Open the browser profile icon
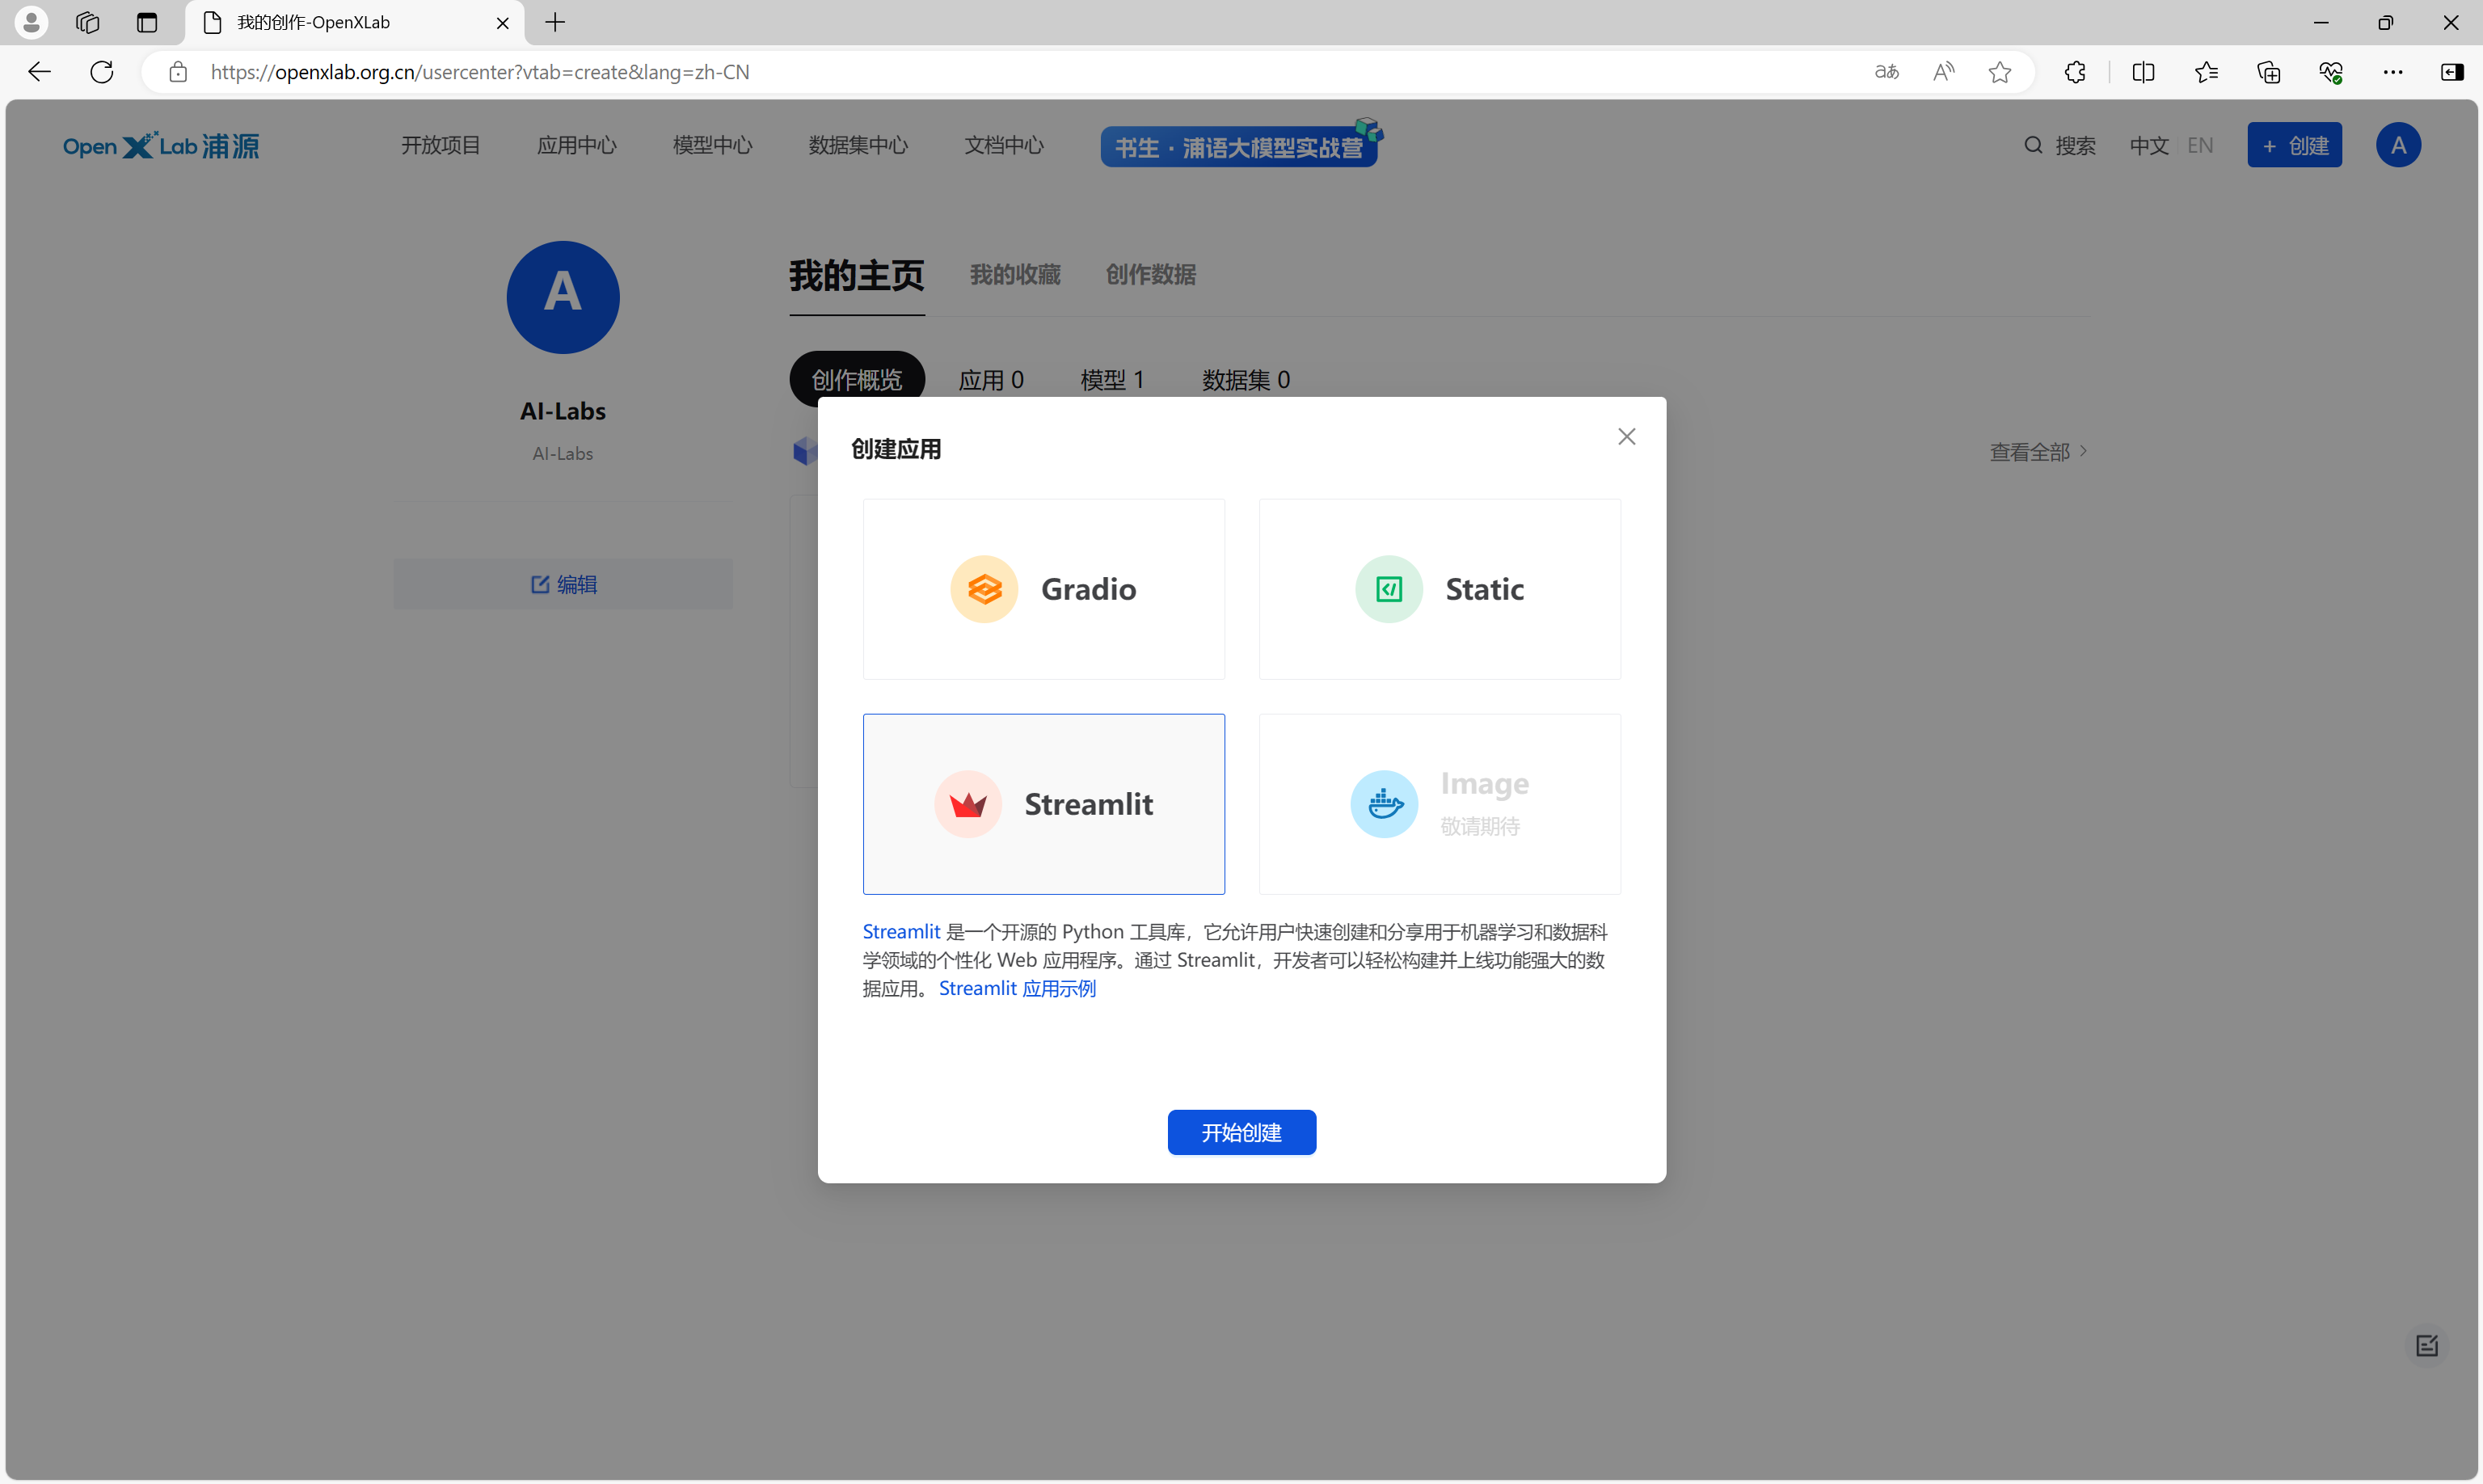 pyautogui.click(x=31, y=22)
